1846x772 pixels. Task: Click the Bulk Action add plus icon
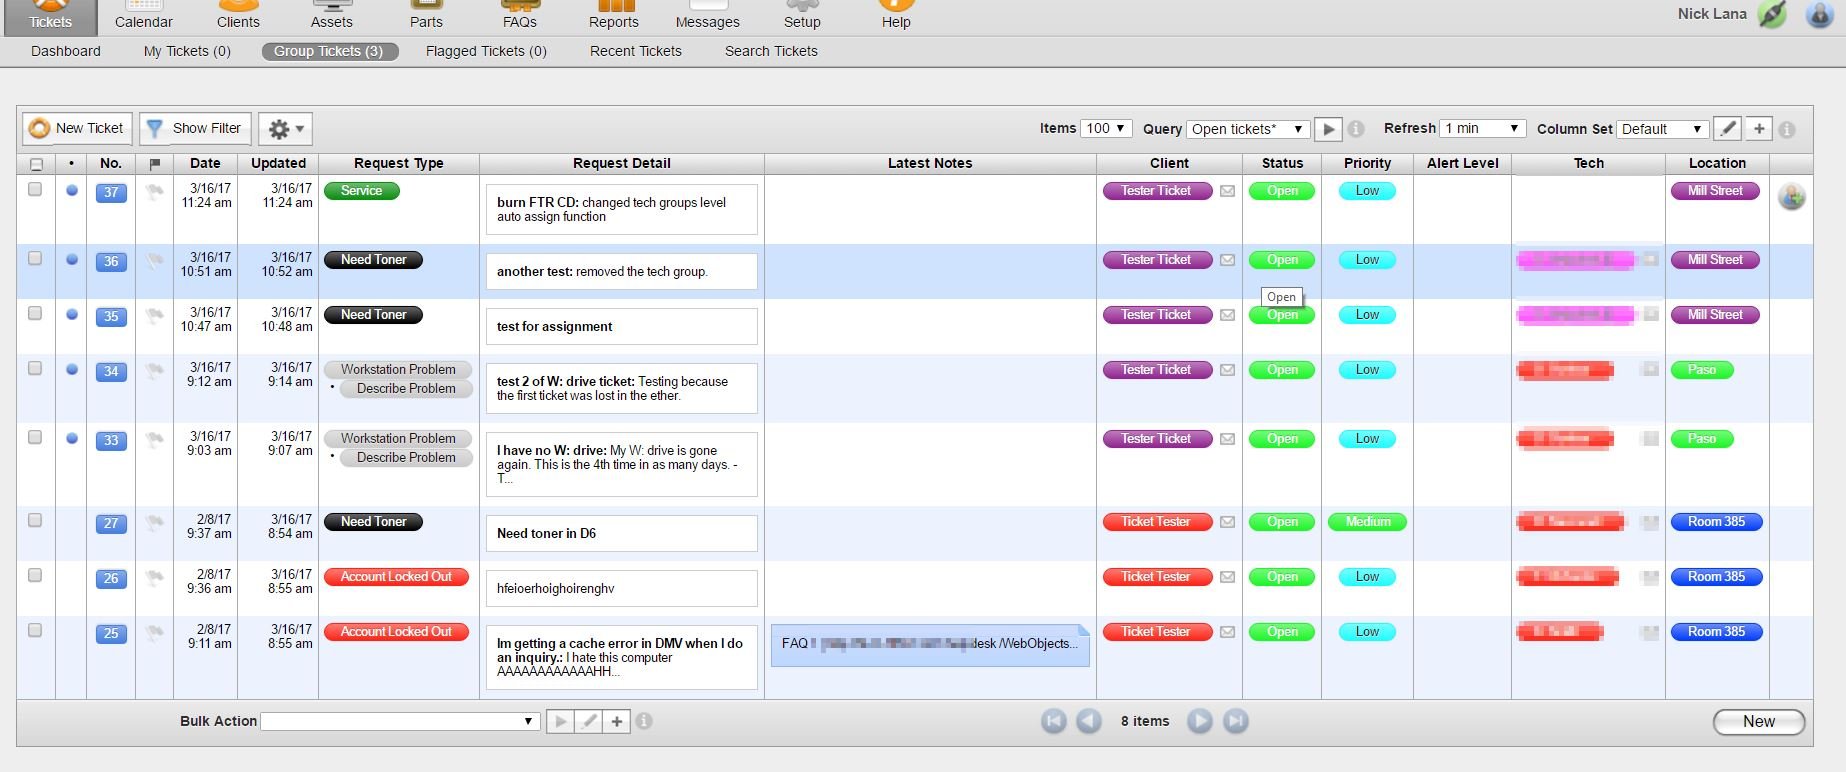pyautogui.click(x=617, y=721)
